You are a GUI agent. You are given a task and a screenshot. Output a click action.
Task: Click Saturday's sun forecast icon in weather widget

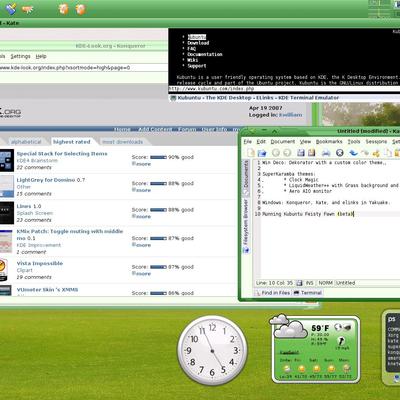tap(316, 369)
